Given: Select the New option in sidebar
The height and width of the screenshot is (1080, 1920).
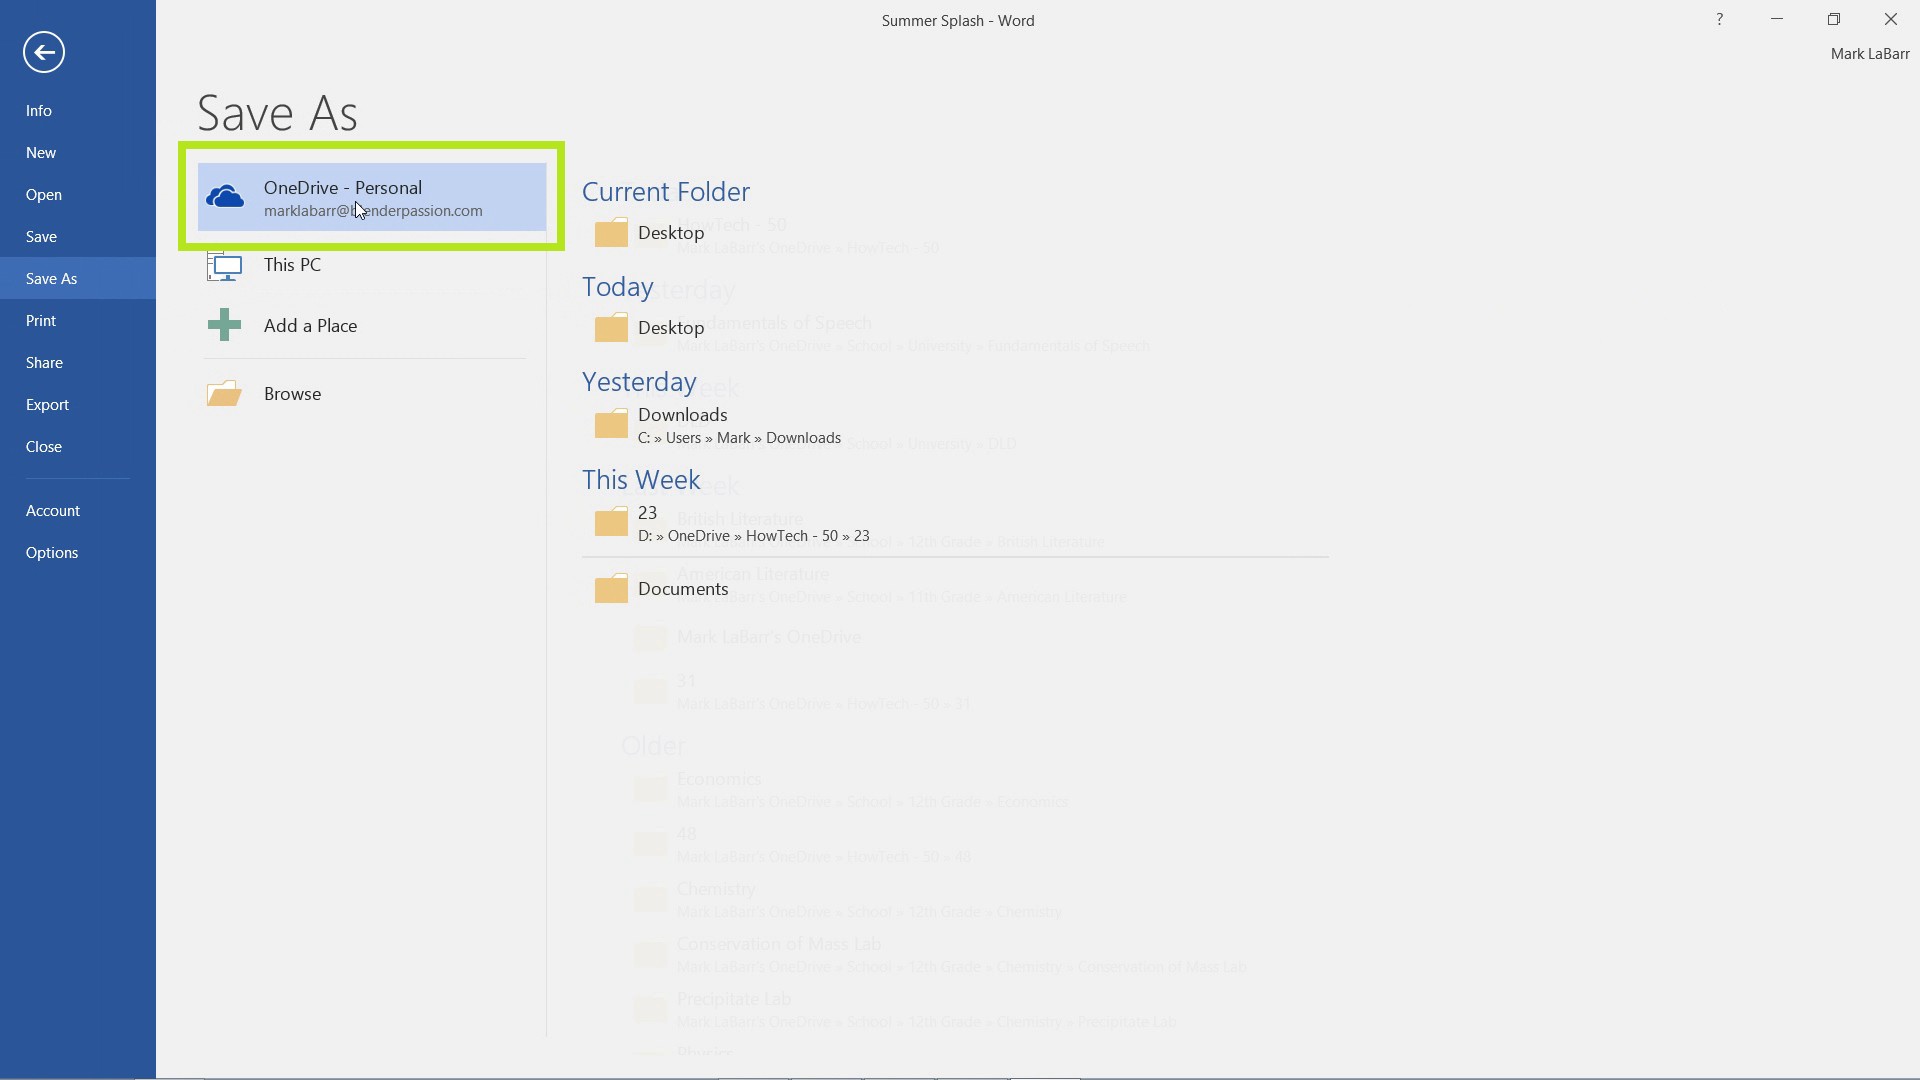Looking at the screenshot, I should click(x=41, y=152).
